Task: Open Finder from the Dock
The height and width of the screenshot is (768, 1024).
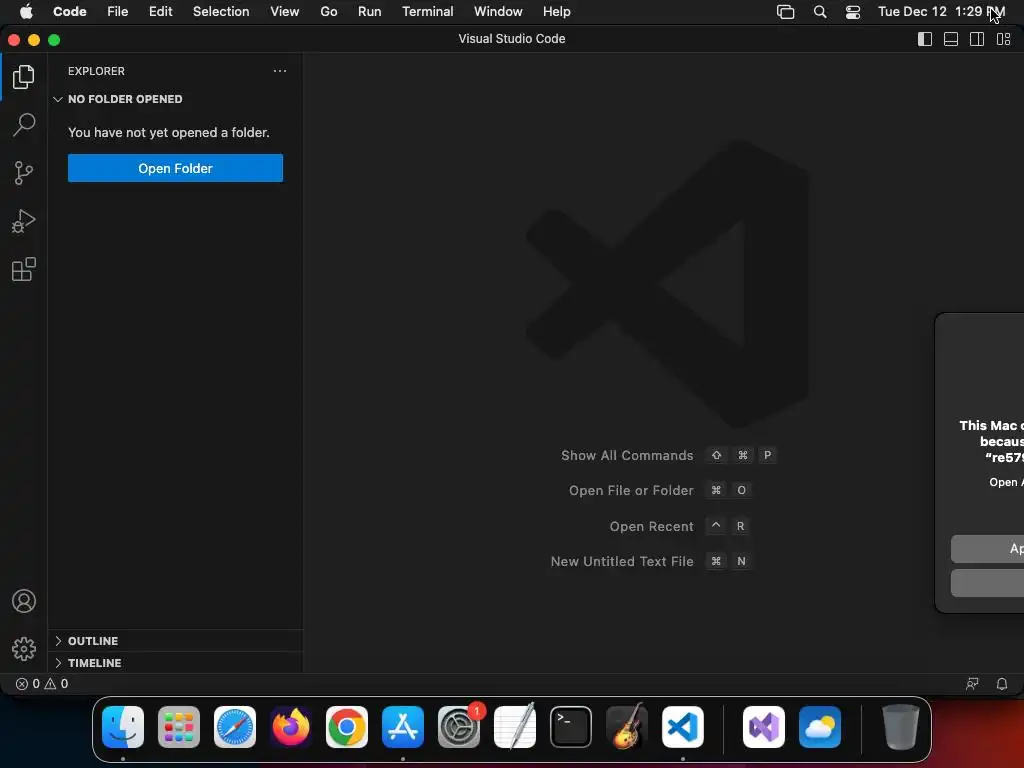Action: (123, 727)
